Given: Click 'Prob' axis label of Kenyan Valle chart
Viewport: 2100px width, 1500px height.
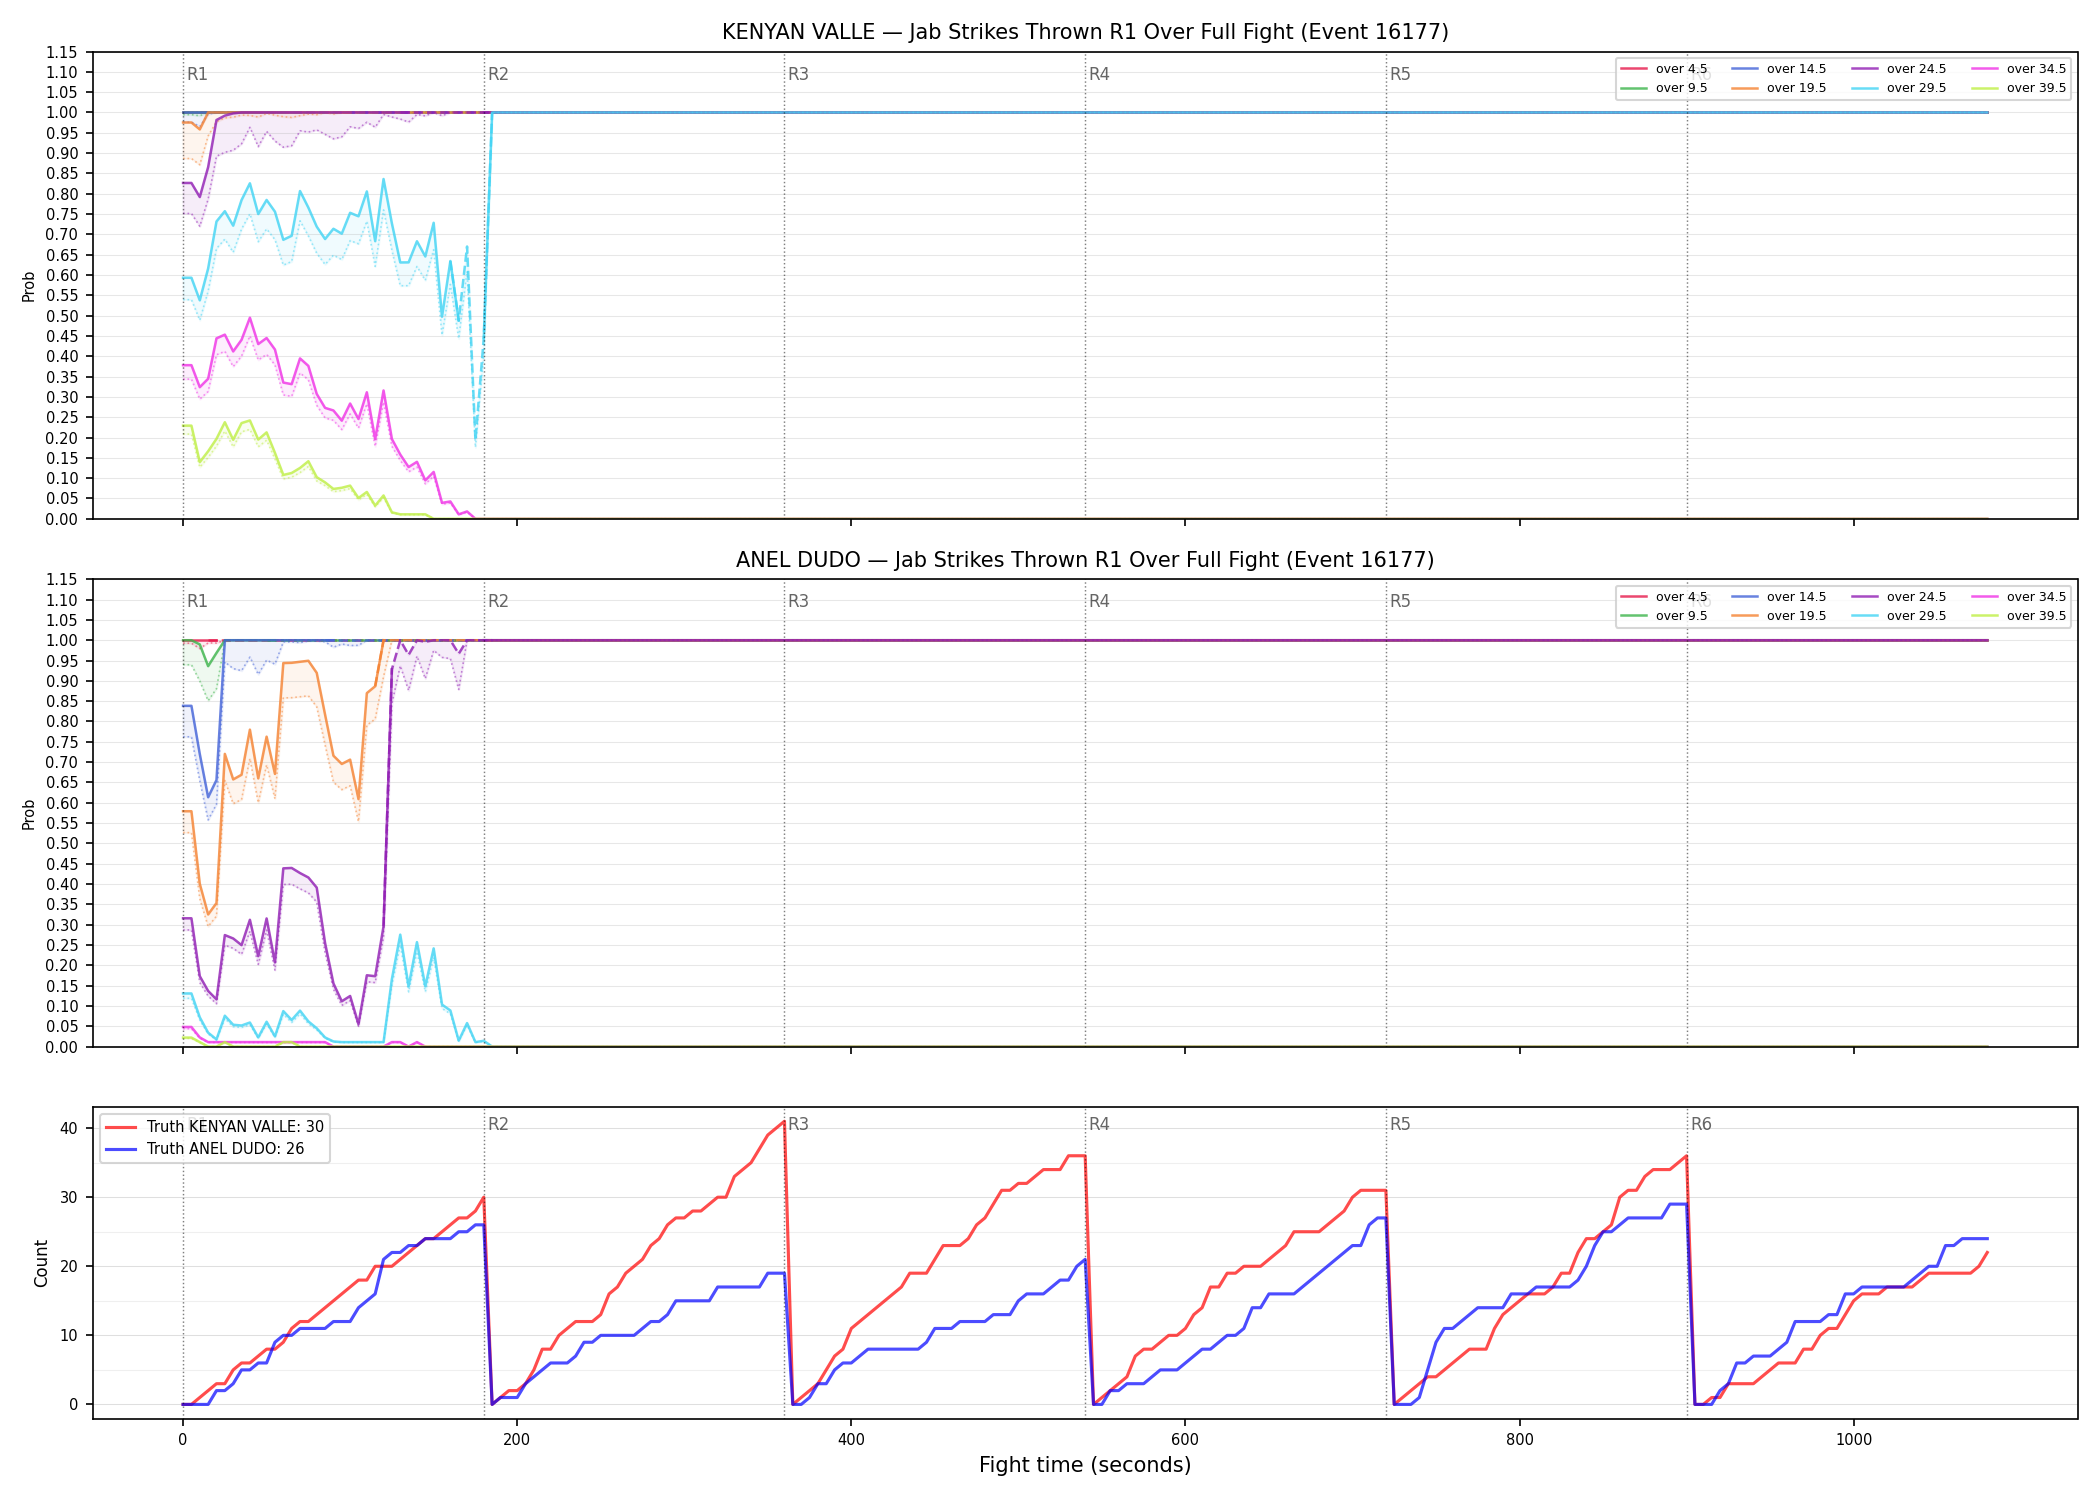Looking at the screenshot, I should pyautogui.click(x=29, y=286).
